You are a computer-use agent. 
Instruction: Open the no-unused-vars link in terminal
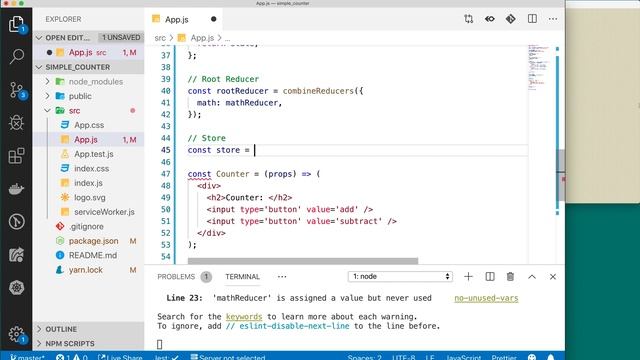click(x=486, y=298)
